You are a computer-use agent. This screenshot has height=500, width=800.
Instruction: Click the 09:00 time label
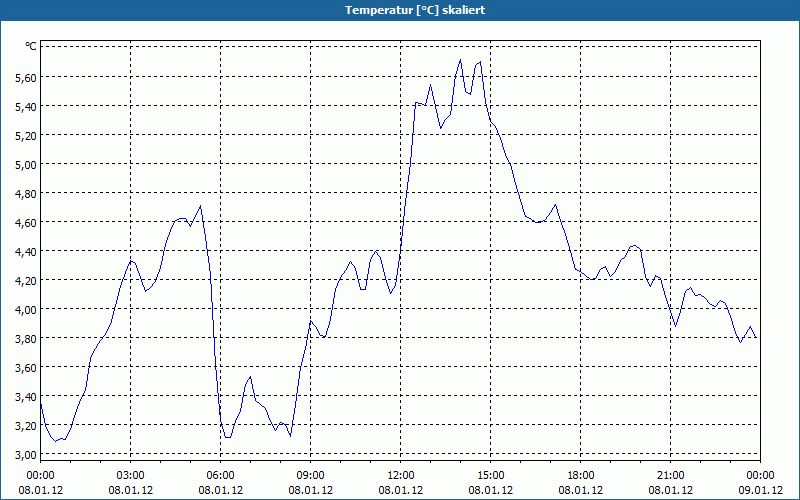point(311,476)
